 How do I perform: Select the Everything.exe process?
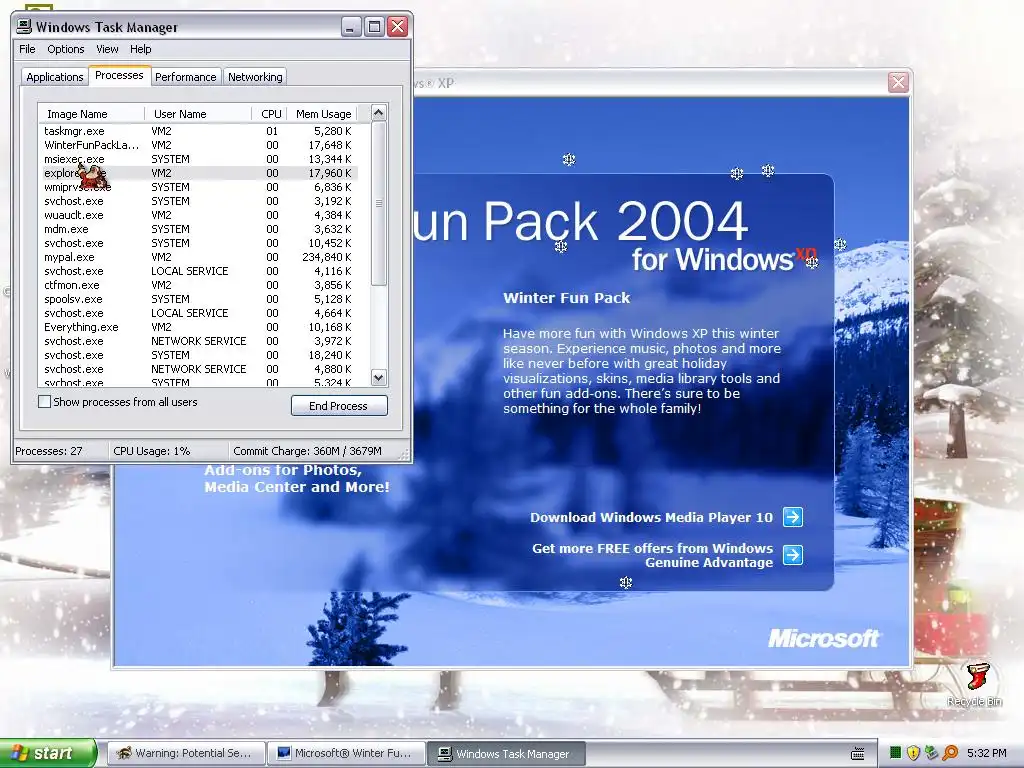pyautogui.click(x=199, y=327)
